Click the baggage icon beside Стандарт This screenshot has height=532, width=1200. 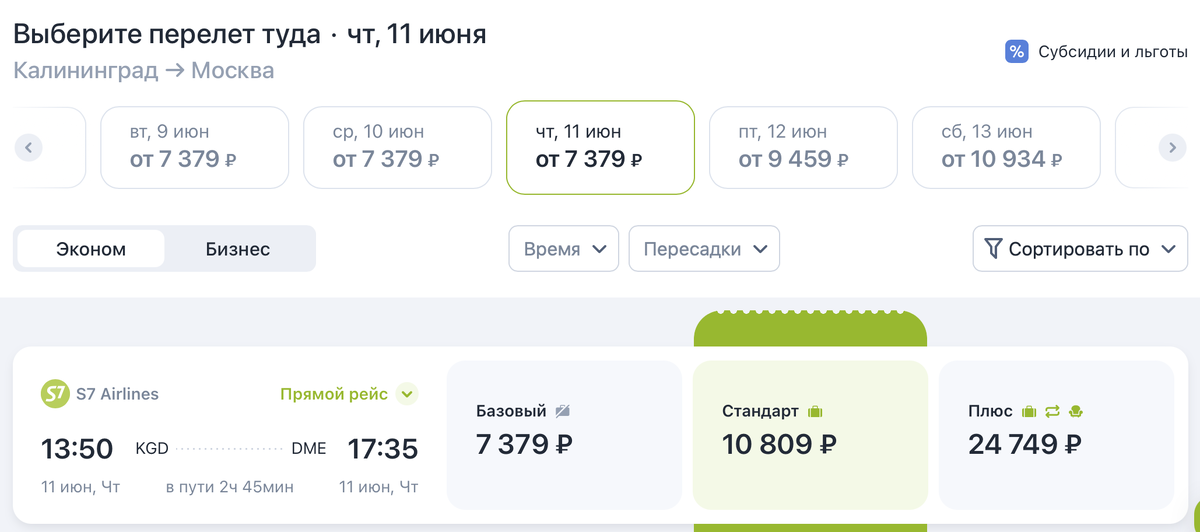[815, 411]
